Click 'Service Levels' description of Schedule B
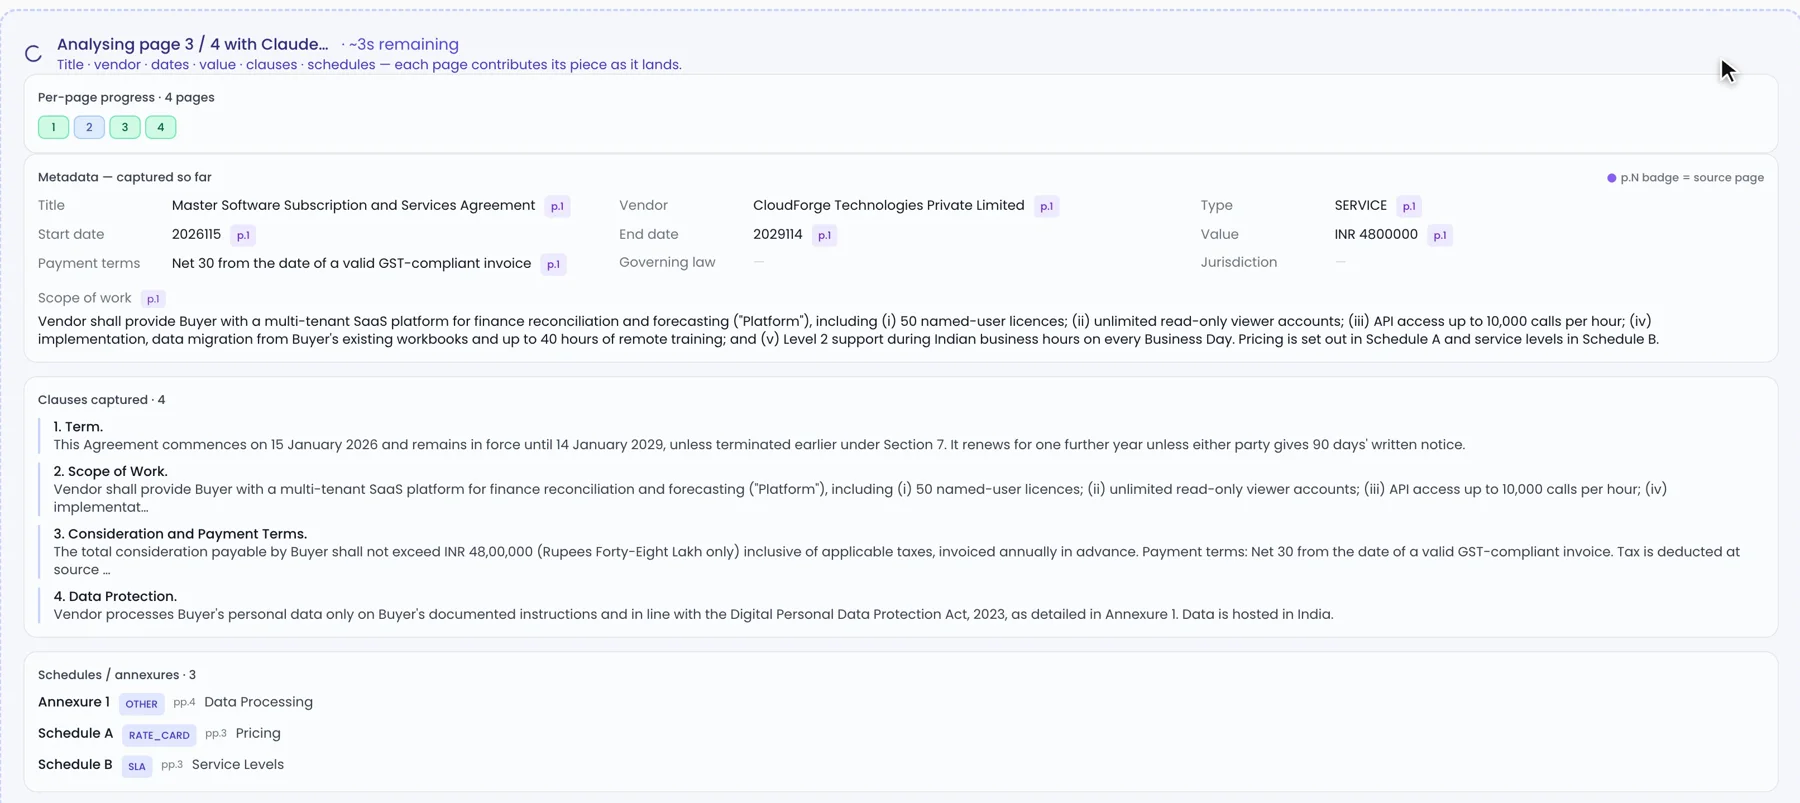The image size is (1800, 803). pyautogui.click(x=238, y=764)
